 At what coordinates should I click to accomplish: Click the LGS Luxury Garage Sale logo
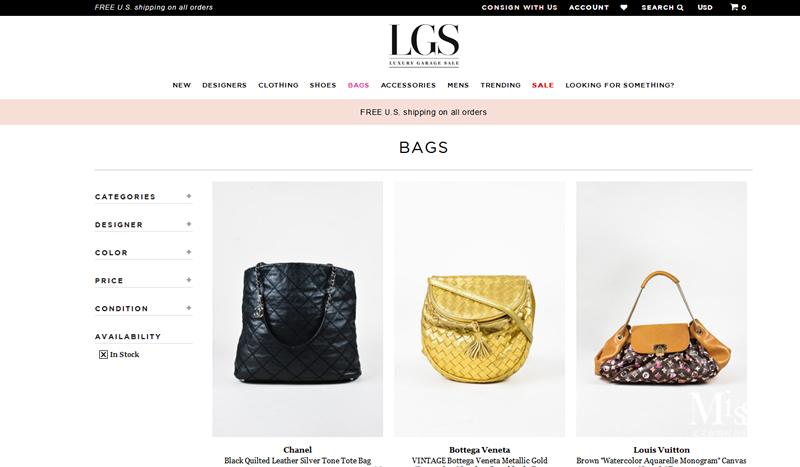coord(424,46)
